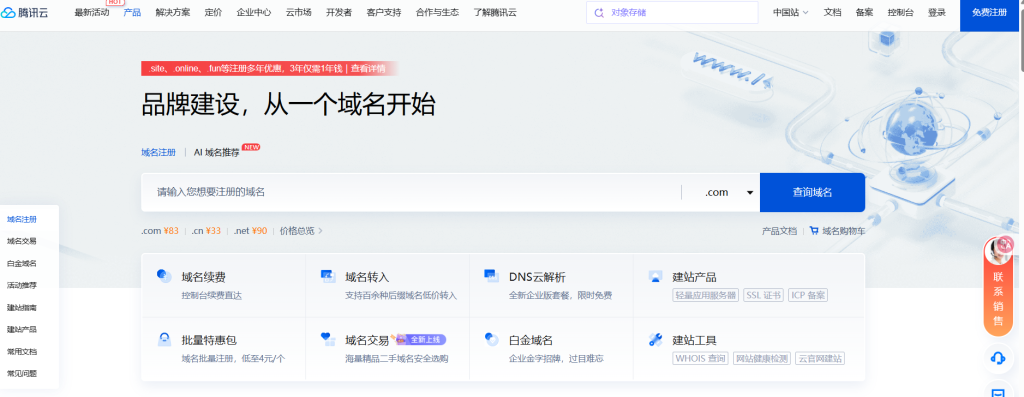Viewport: 1024px width, 397px height.
Task: Click the 登录 link
Action: coord(936,12)
